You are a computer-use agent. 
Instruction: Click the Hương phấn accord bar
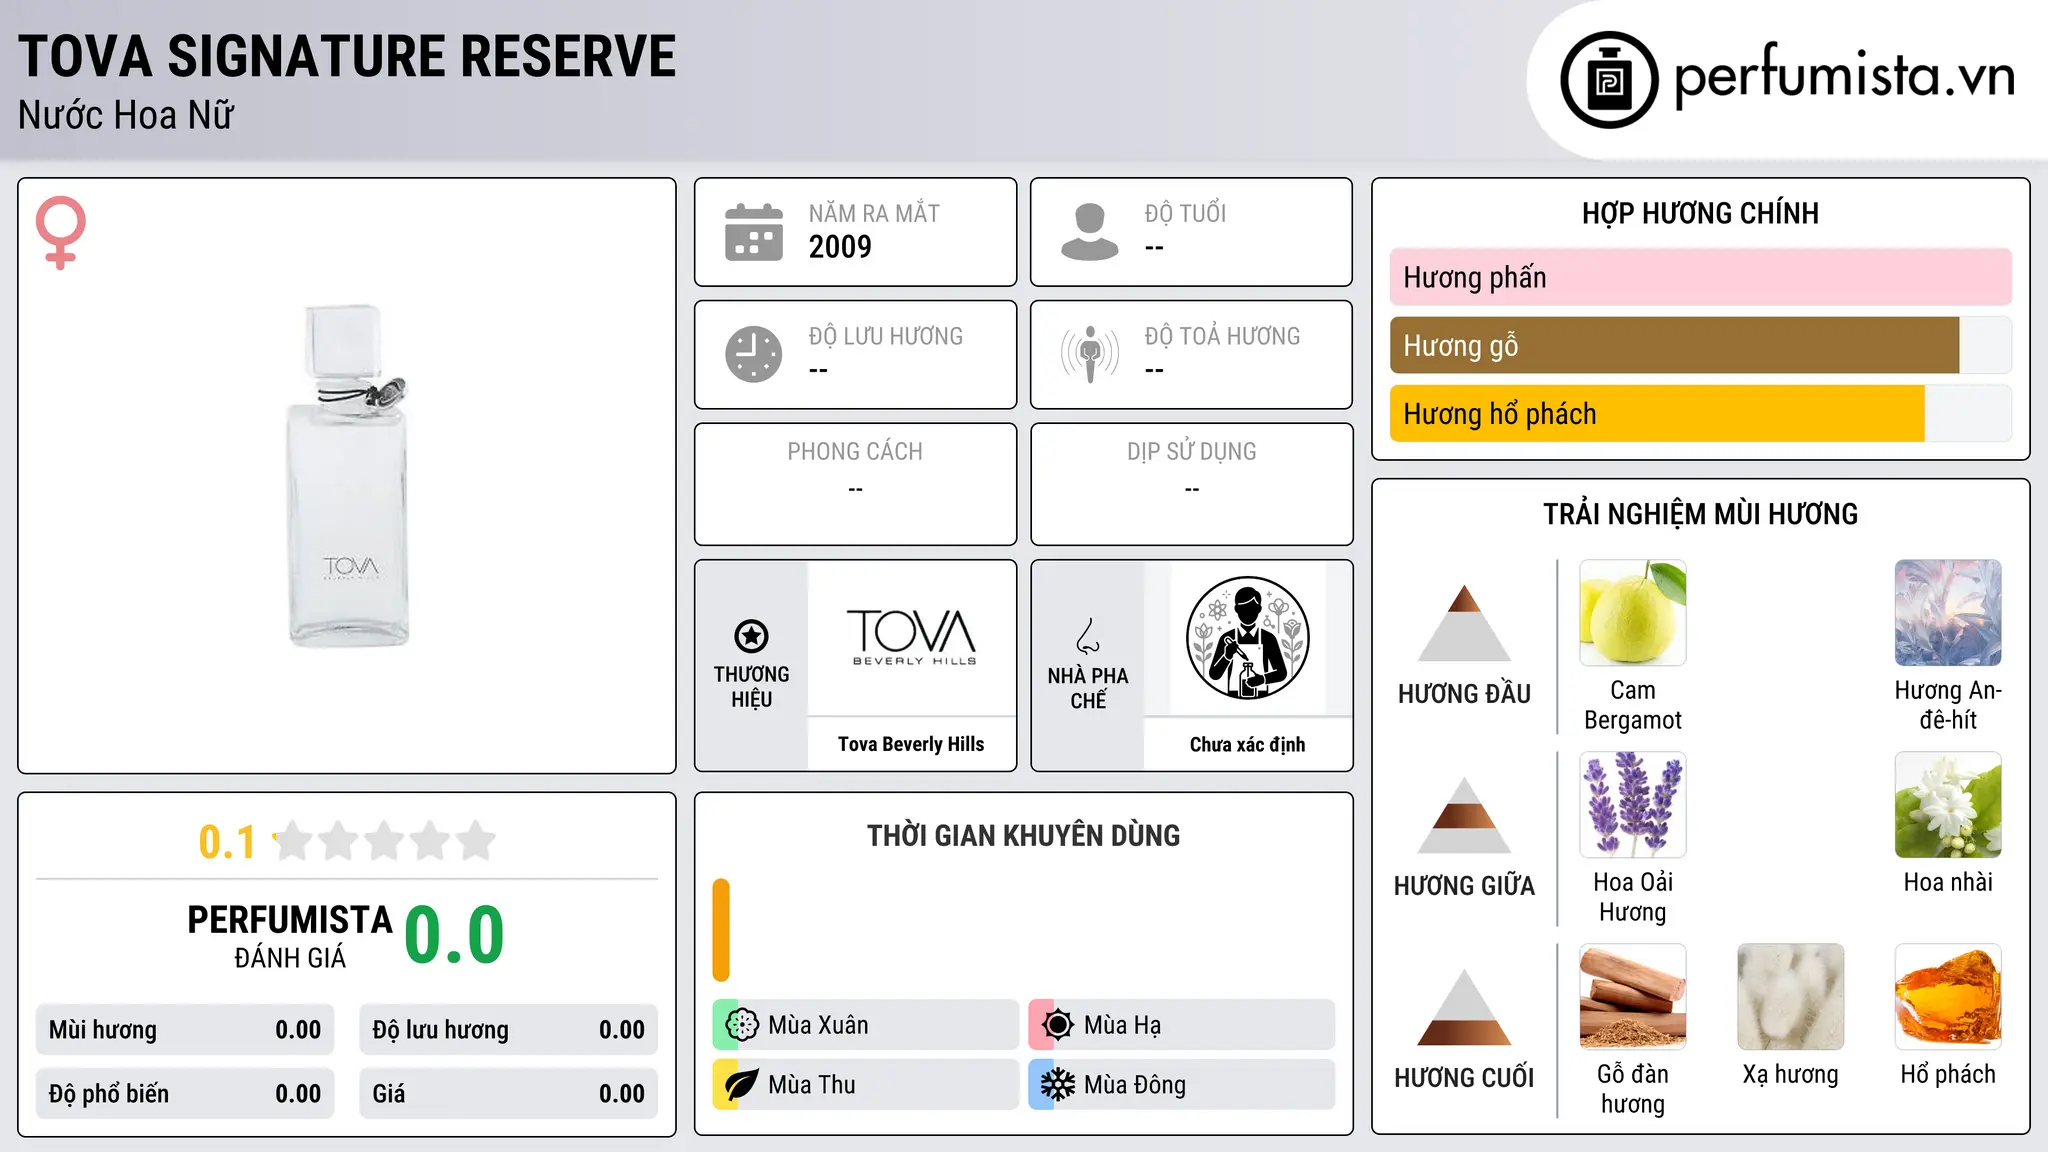(x=1700, y=277)
